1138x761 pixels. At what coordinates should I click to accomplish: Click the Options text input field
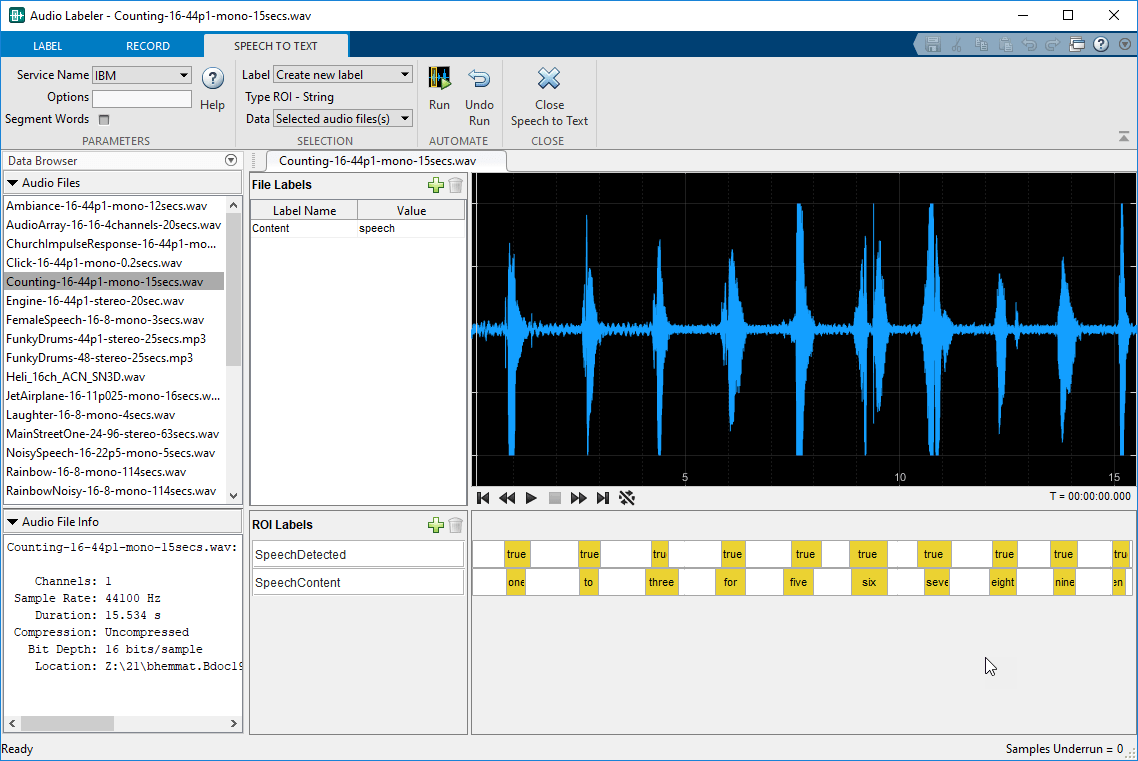[142, 98]
